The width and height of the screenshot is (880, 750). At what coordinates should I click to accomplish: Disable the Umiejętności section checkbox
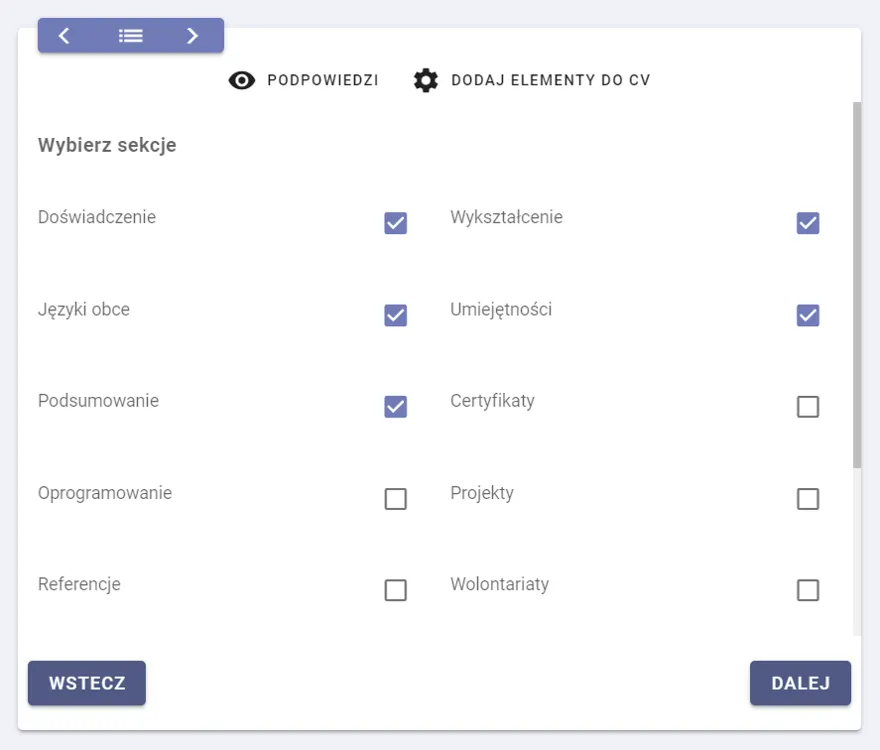808,316
